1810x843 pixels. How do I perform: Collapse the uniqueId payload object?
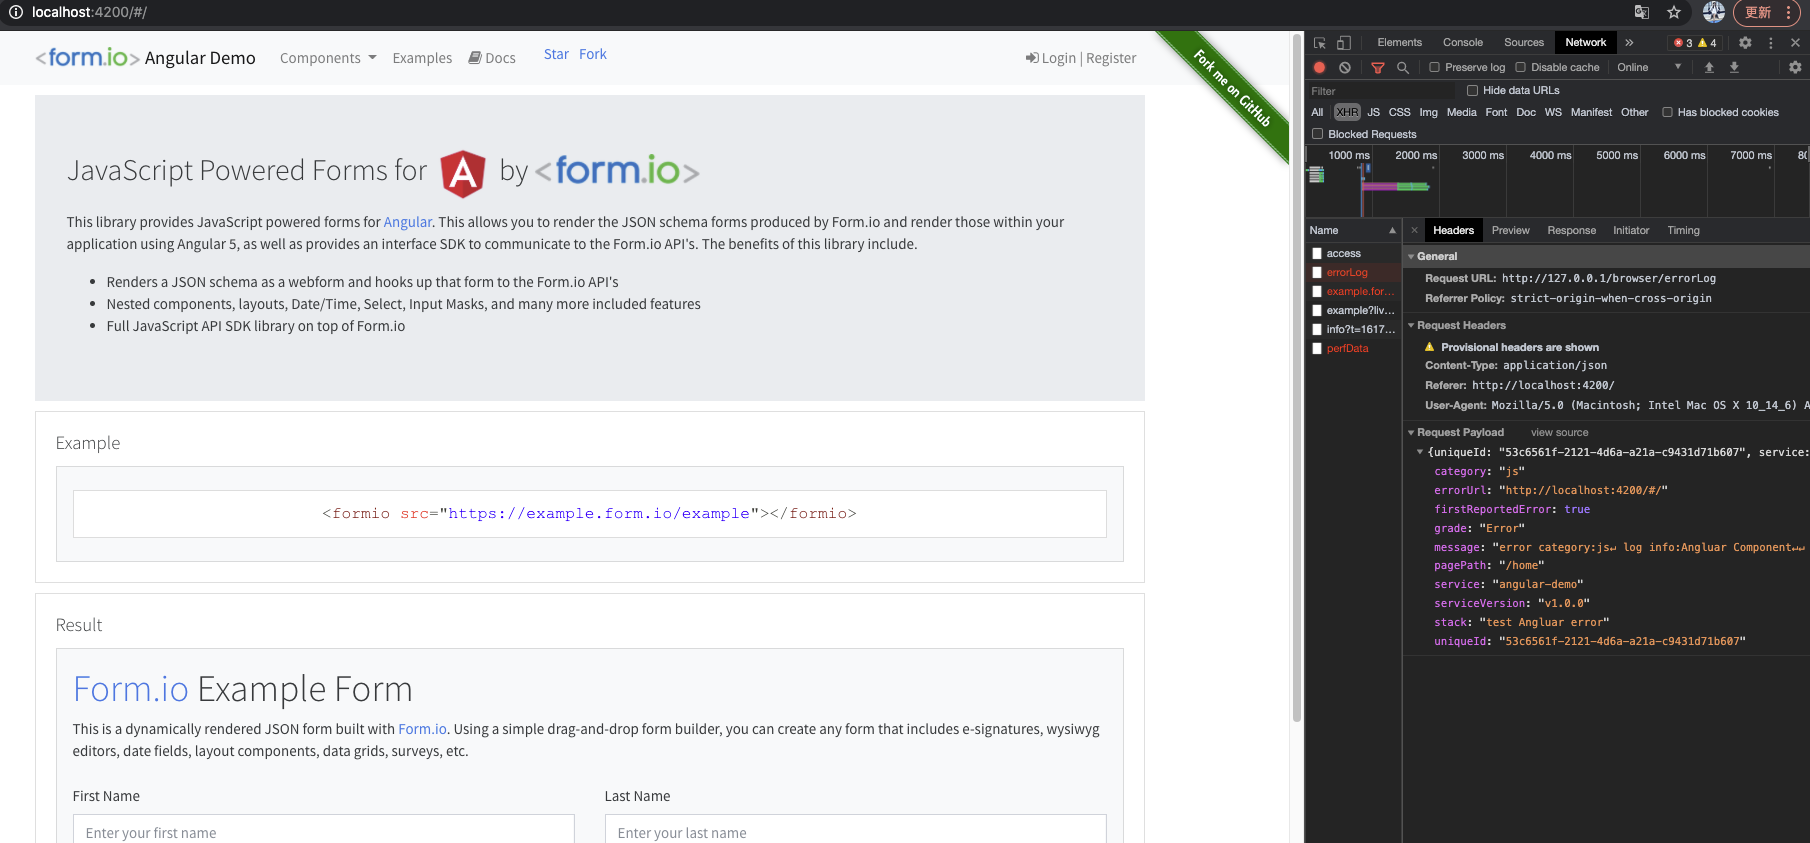tap(1420, 452)
